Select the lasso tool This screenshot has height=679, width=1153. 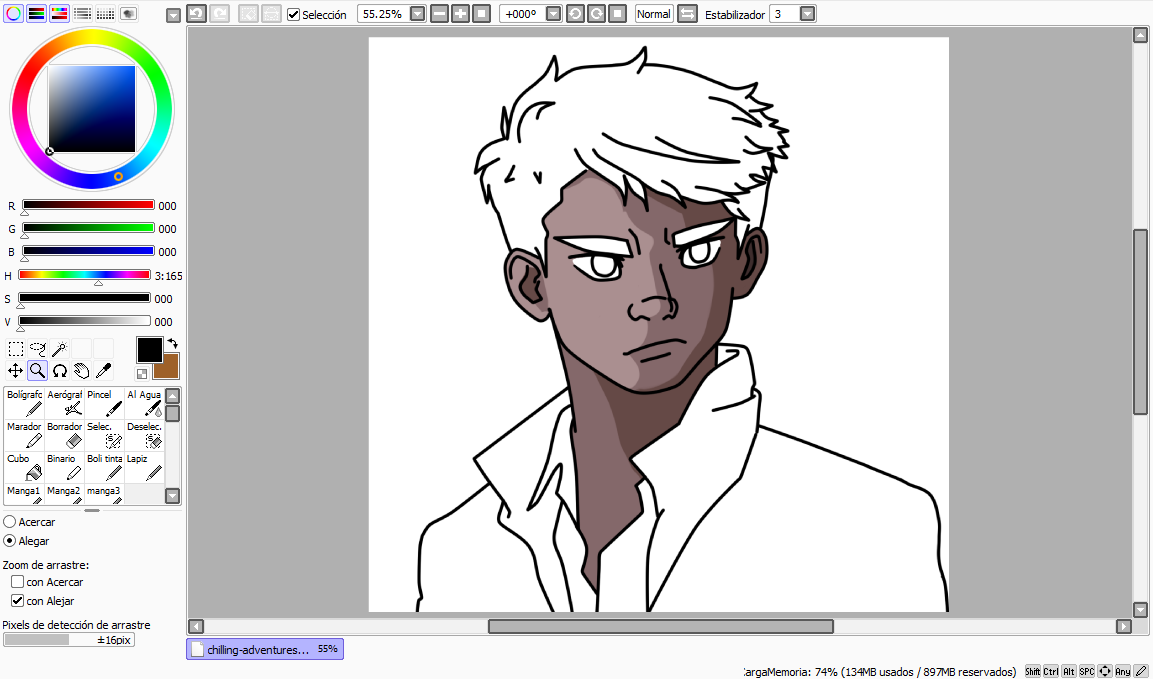point(38,349)
